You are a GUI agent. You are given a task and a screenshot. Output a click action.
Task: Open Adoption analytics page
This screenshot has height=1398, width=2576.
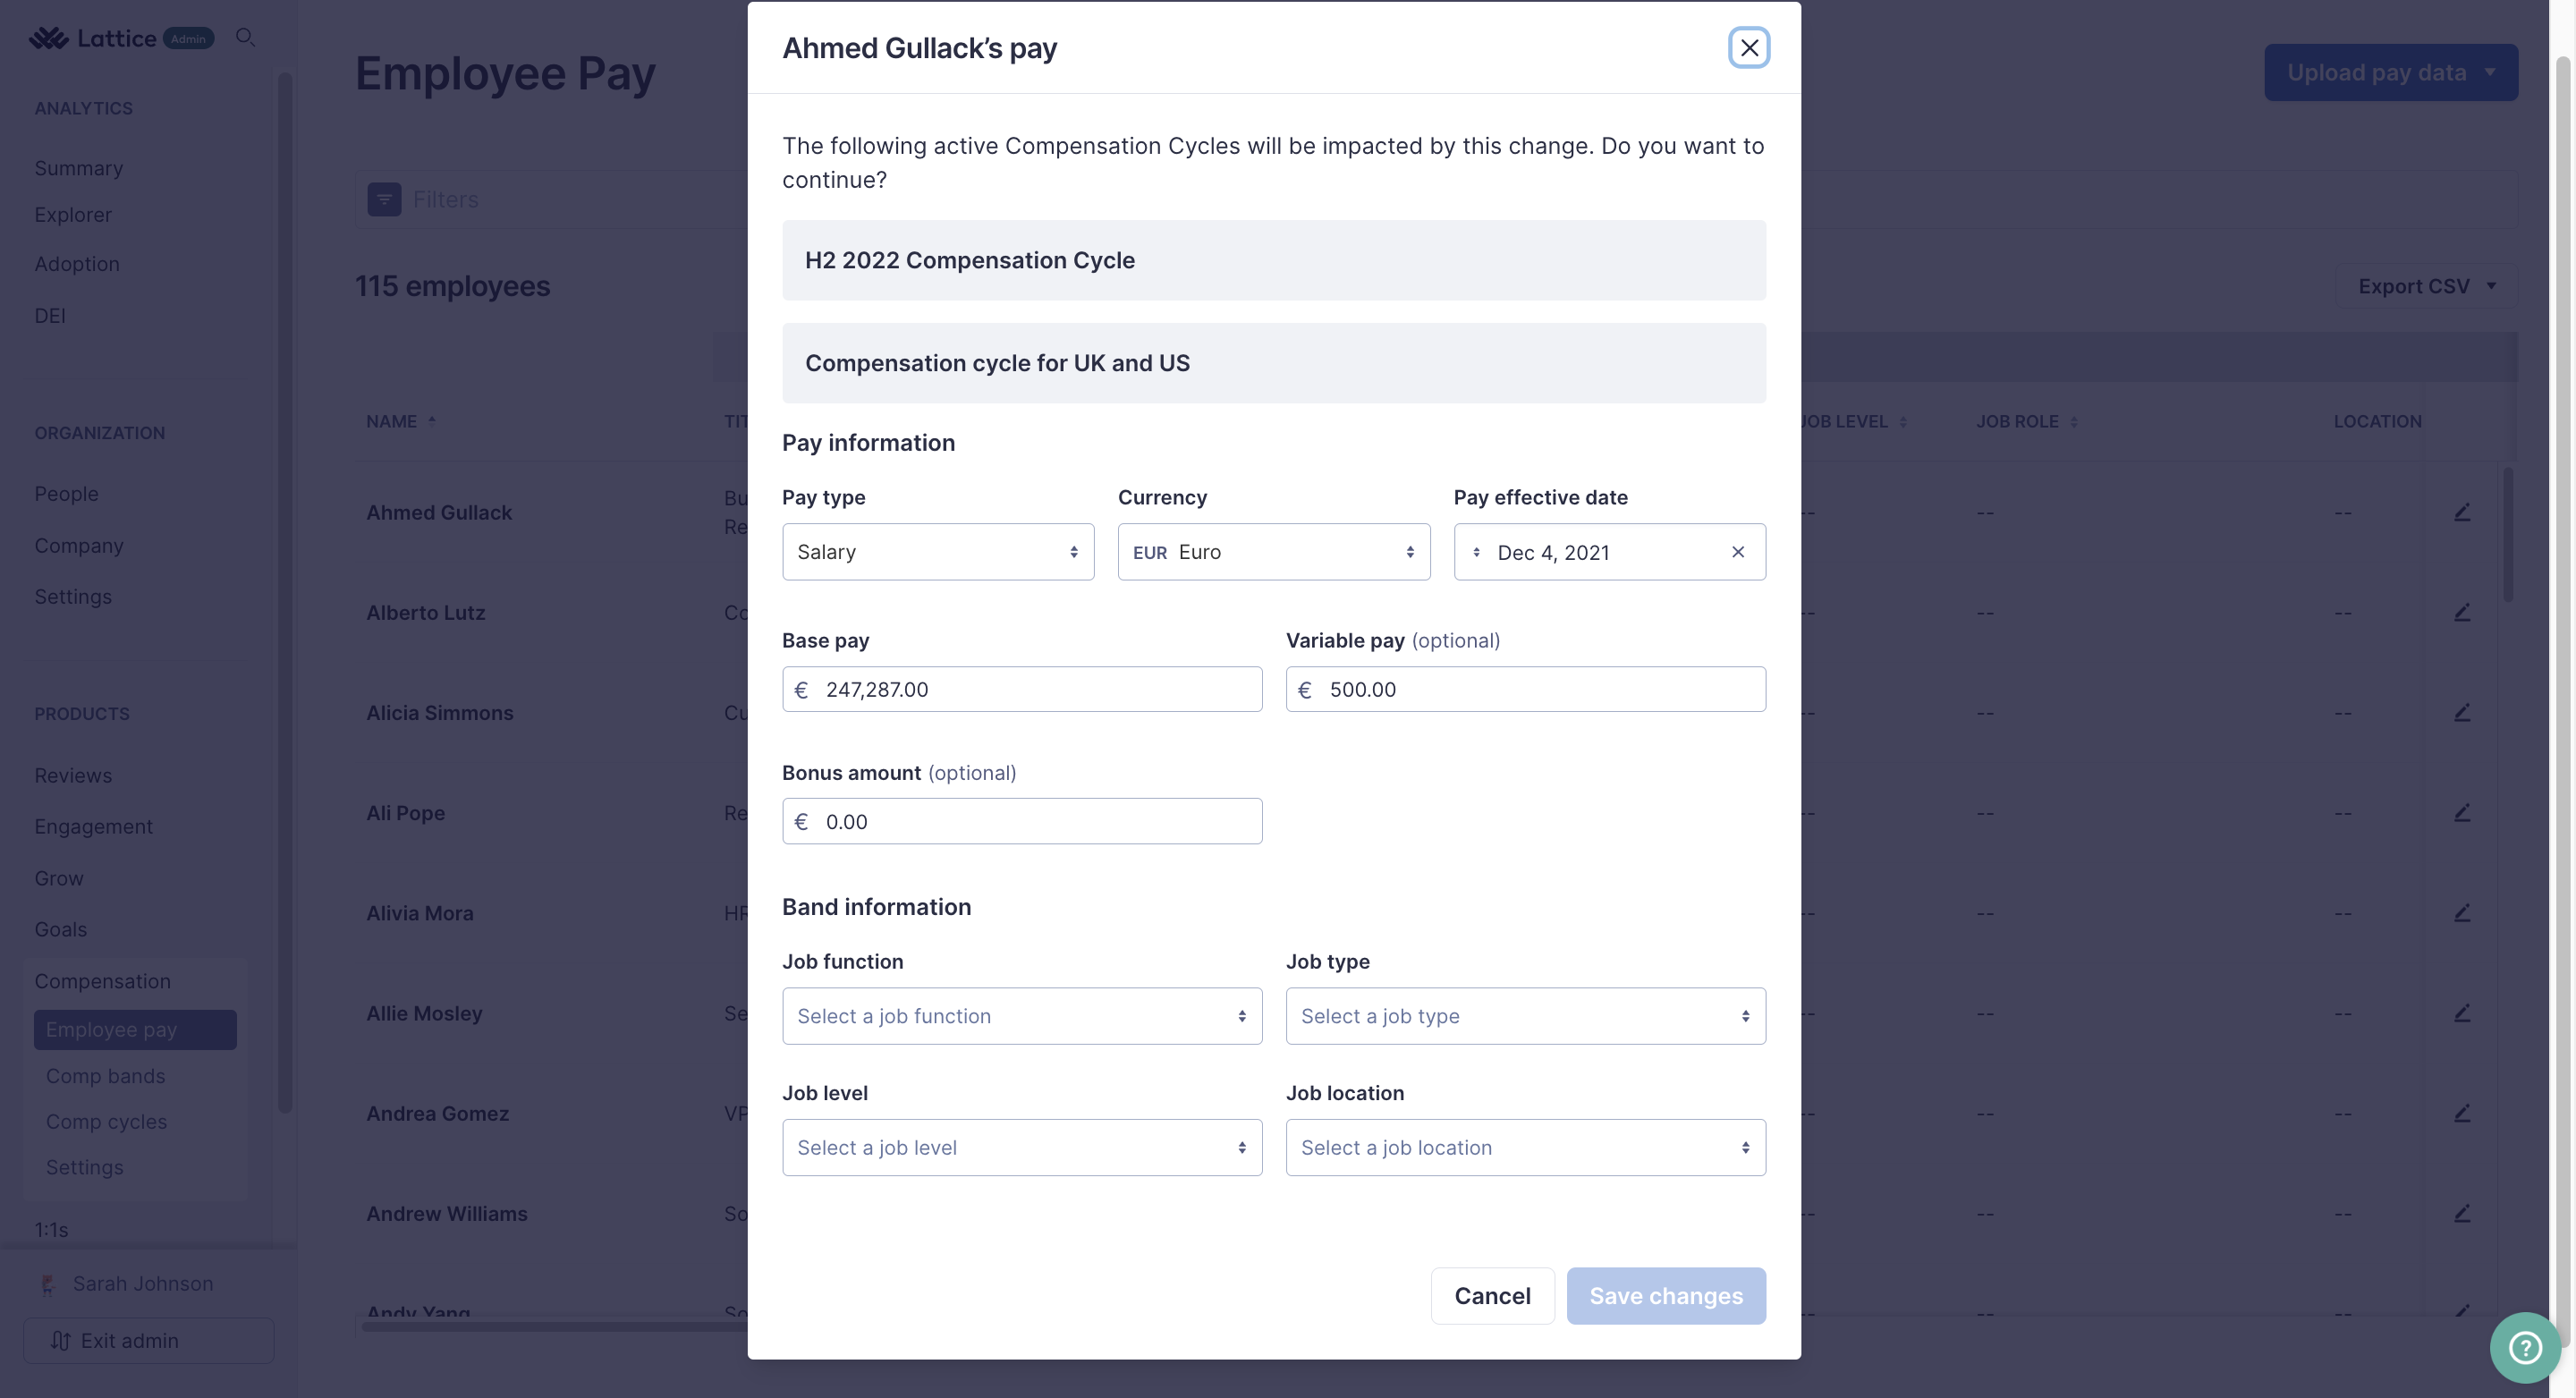[77, 263]
